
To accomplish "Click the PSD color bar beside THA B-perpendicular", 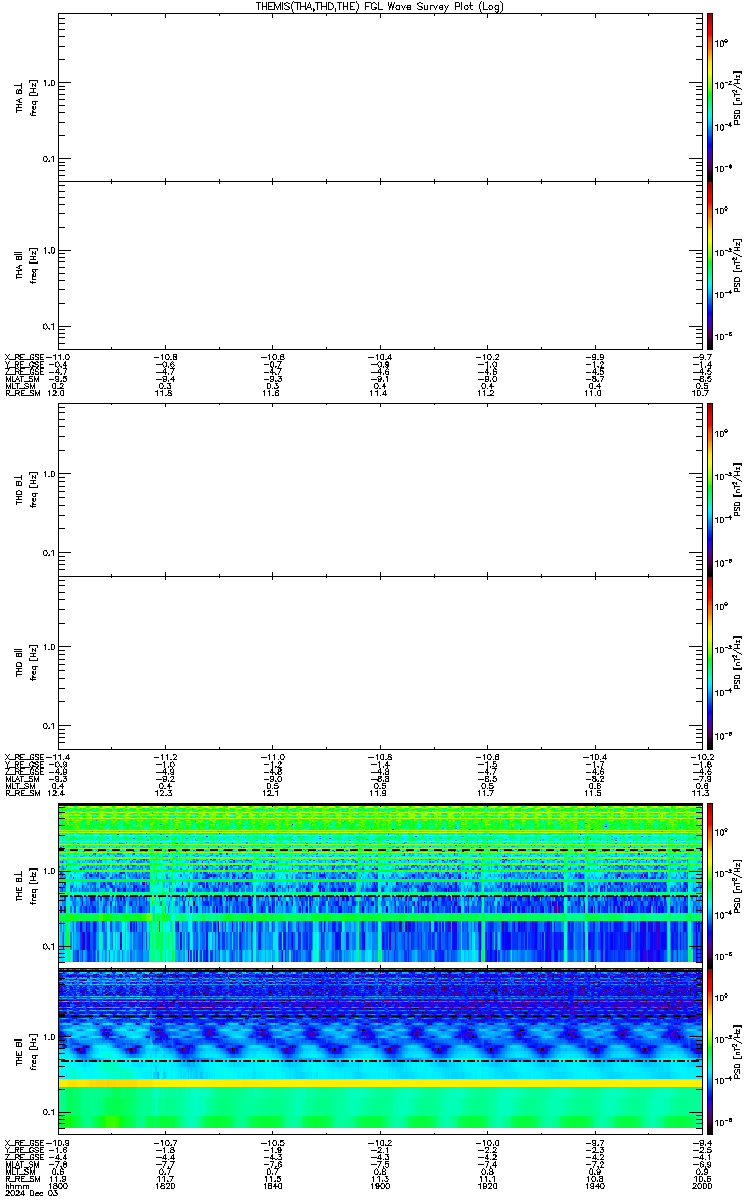I will (x=710, y=96).
